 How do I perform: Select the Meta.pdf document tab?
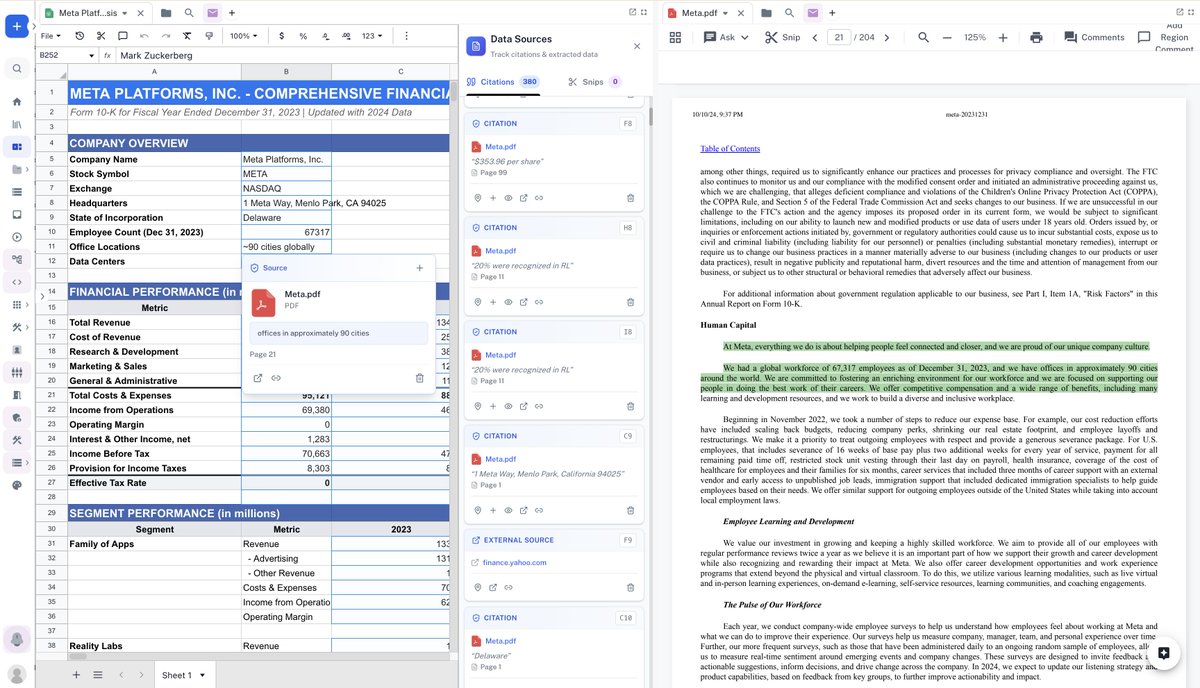698,12
